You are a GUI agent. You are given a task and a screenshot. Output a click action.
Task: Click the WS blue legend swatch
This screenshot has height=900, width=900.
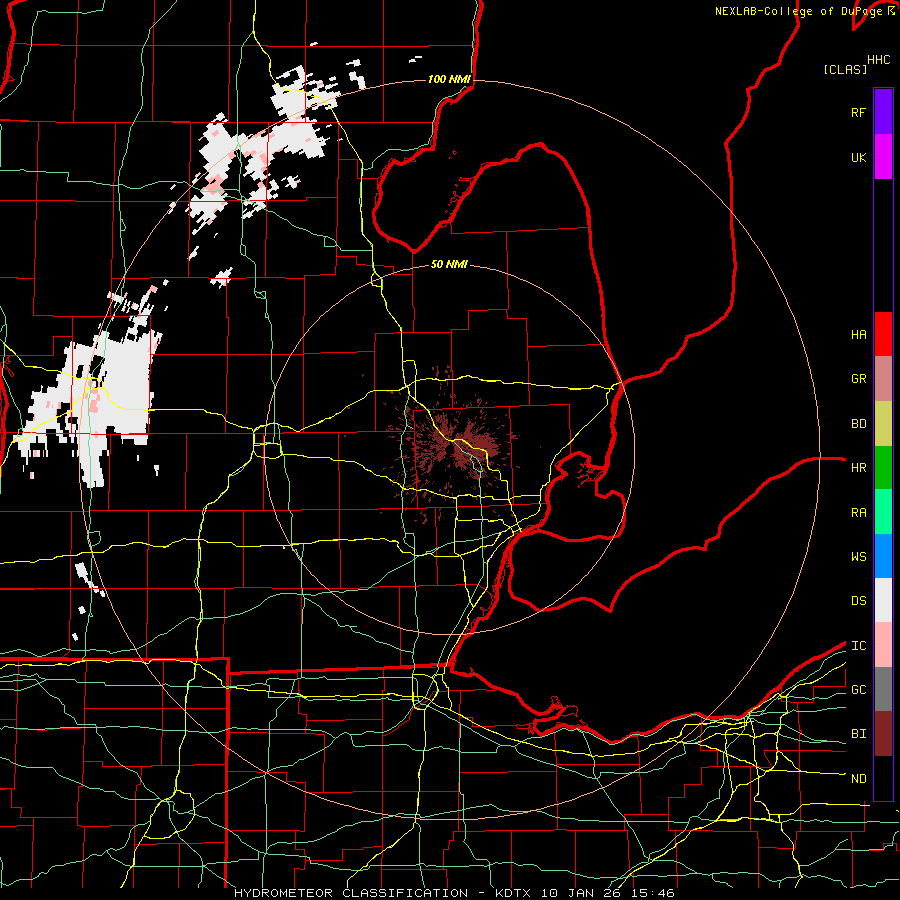[883, 556]
